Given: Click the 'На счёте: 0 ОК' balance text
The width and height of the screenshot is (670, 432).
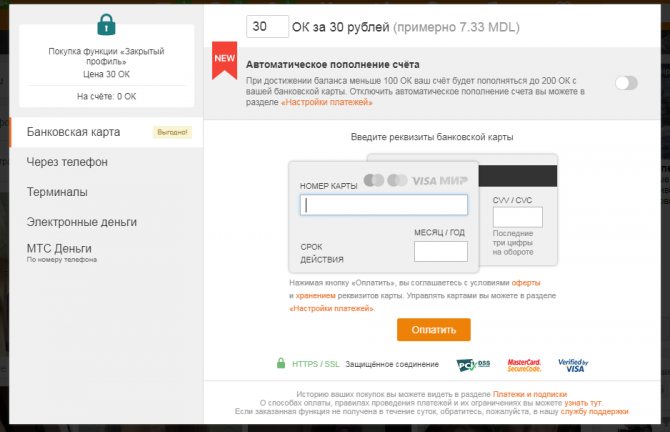Looking at the screenshot, I should point(106,97).
